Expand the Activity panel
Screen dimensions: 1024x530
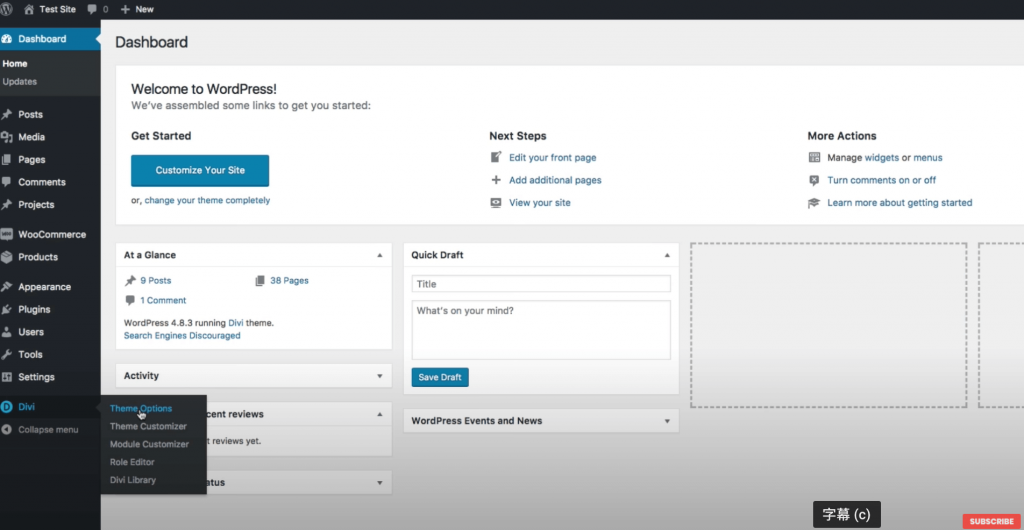379,376
